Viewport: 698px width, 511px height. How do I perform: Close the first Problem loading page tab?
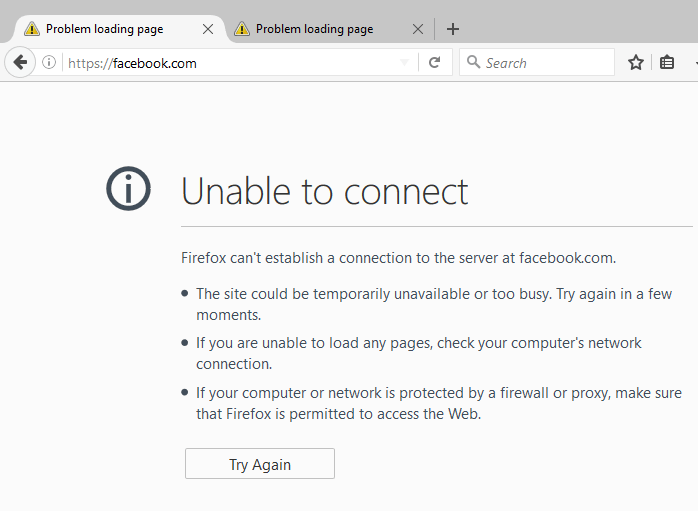pyautogui.click(x=208, y=29)
